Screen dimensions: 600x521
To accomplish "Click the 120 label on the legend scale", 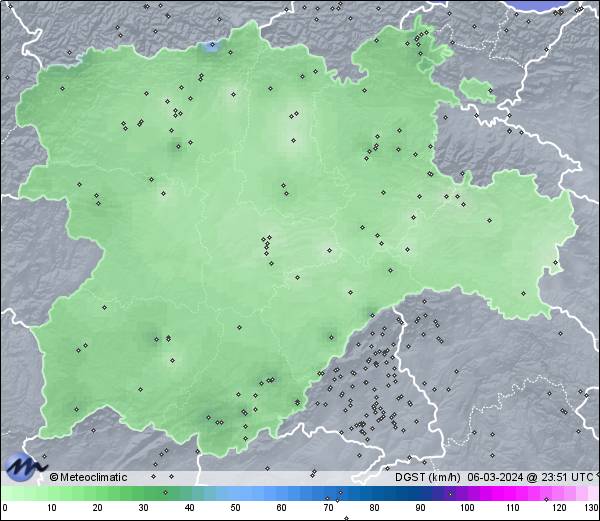I will (558, 508).
